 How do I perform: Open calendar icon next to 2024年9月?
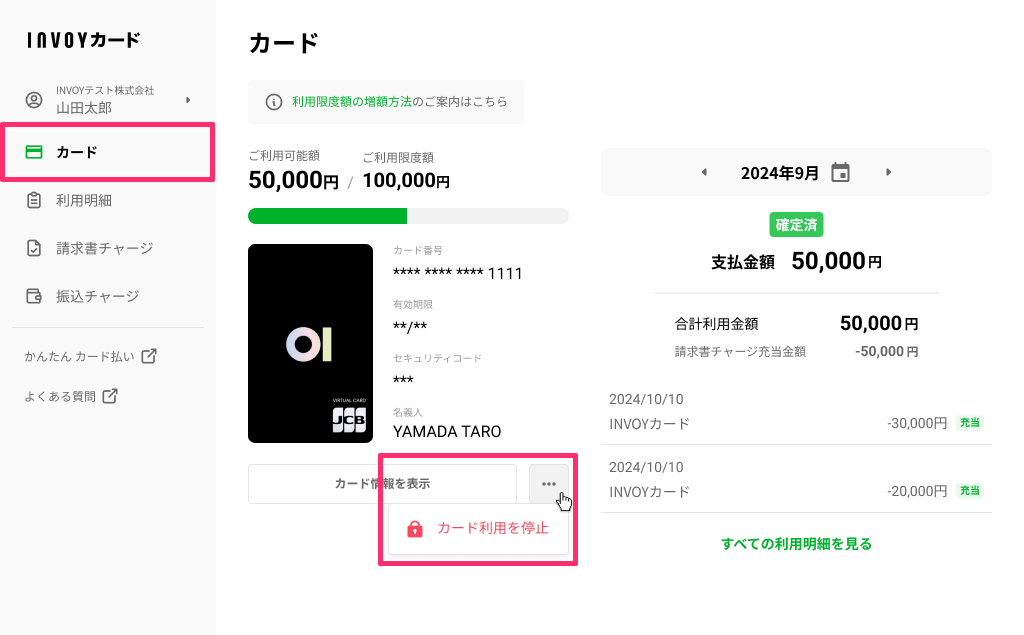[840, 172]
